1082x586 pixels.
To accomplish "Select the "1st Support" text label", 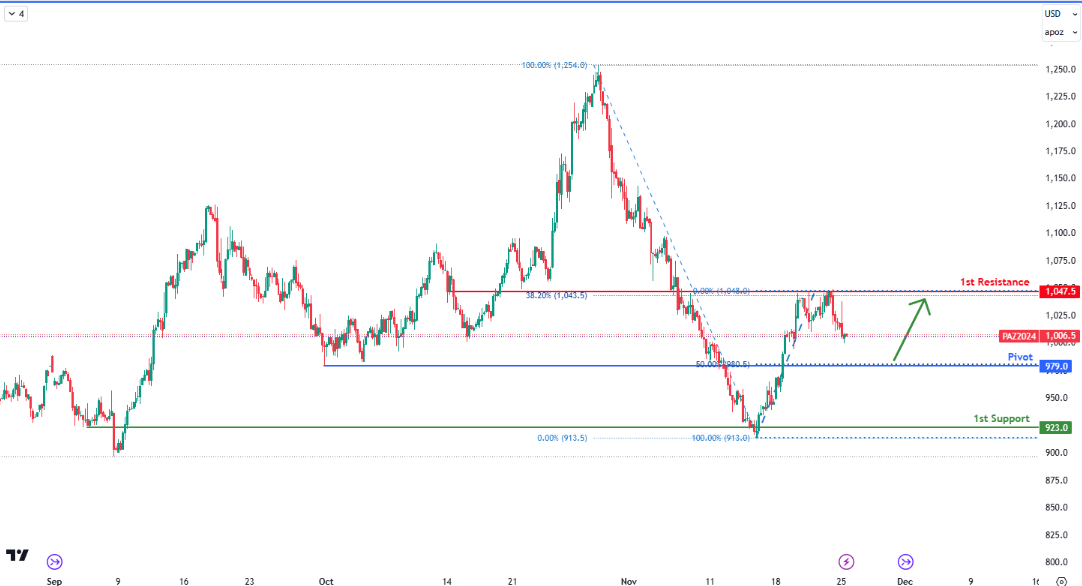I will (1001, 418).
